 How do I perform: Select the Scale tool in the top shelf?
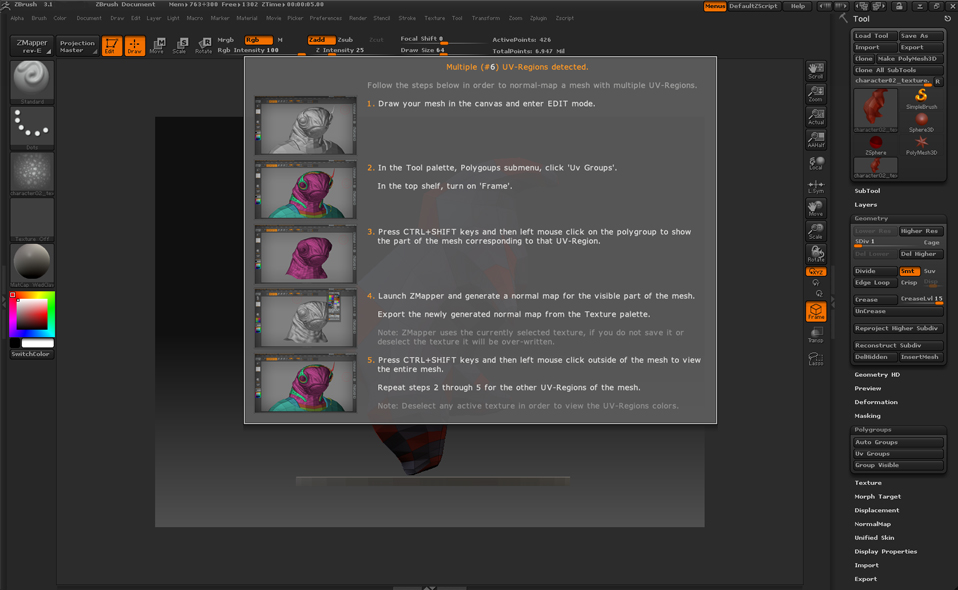(179, 45)
